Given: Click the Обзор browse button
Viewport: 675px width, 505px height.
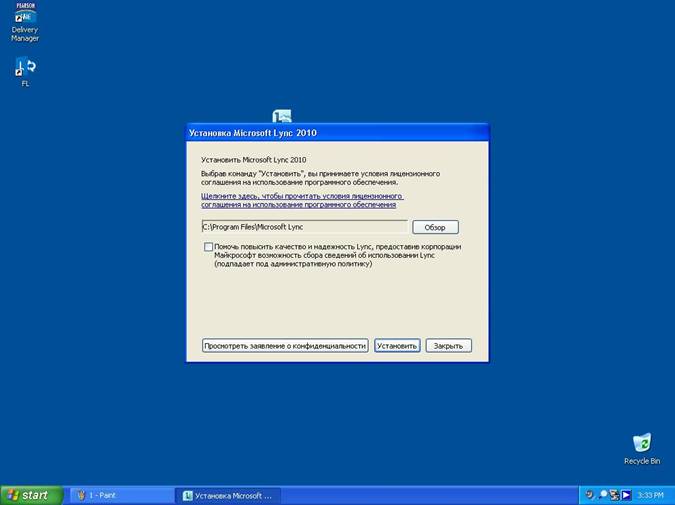Looking at the screenshot, I should pyautogui.click(x=435, y=227).
